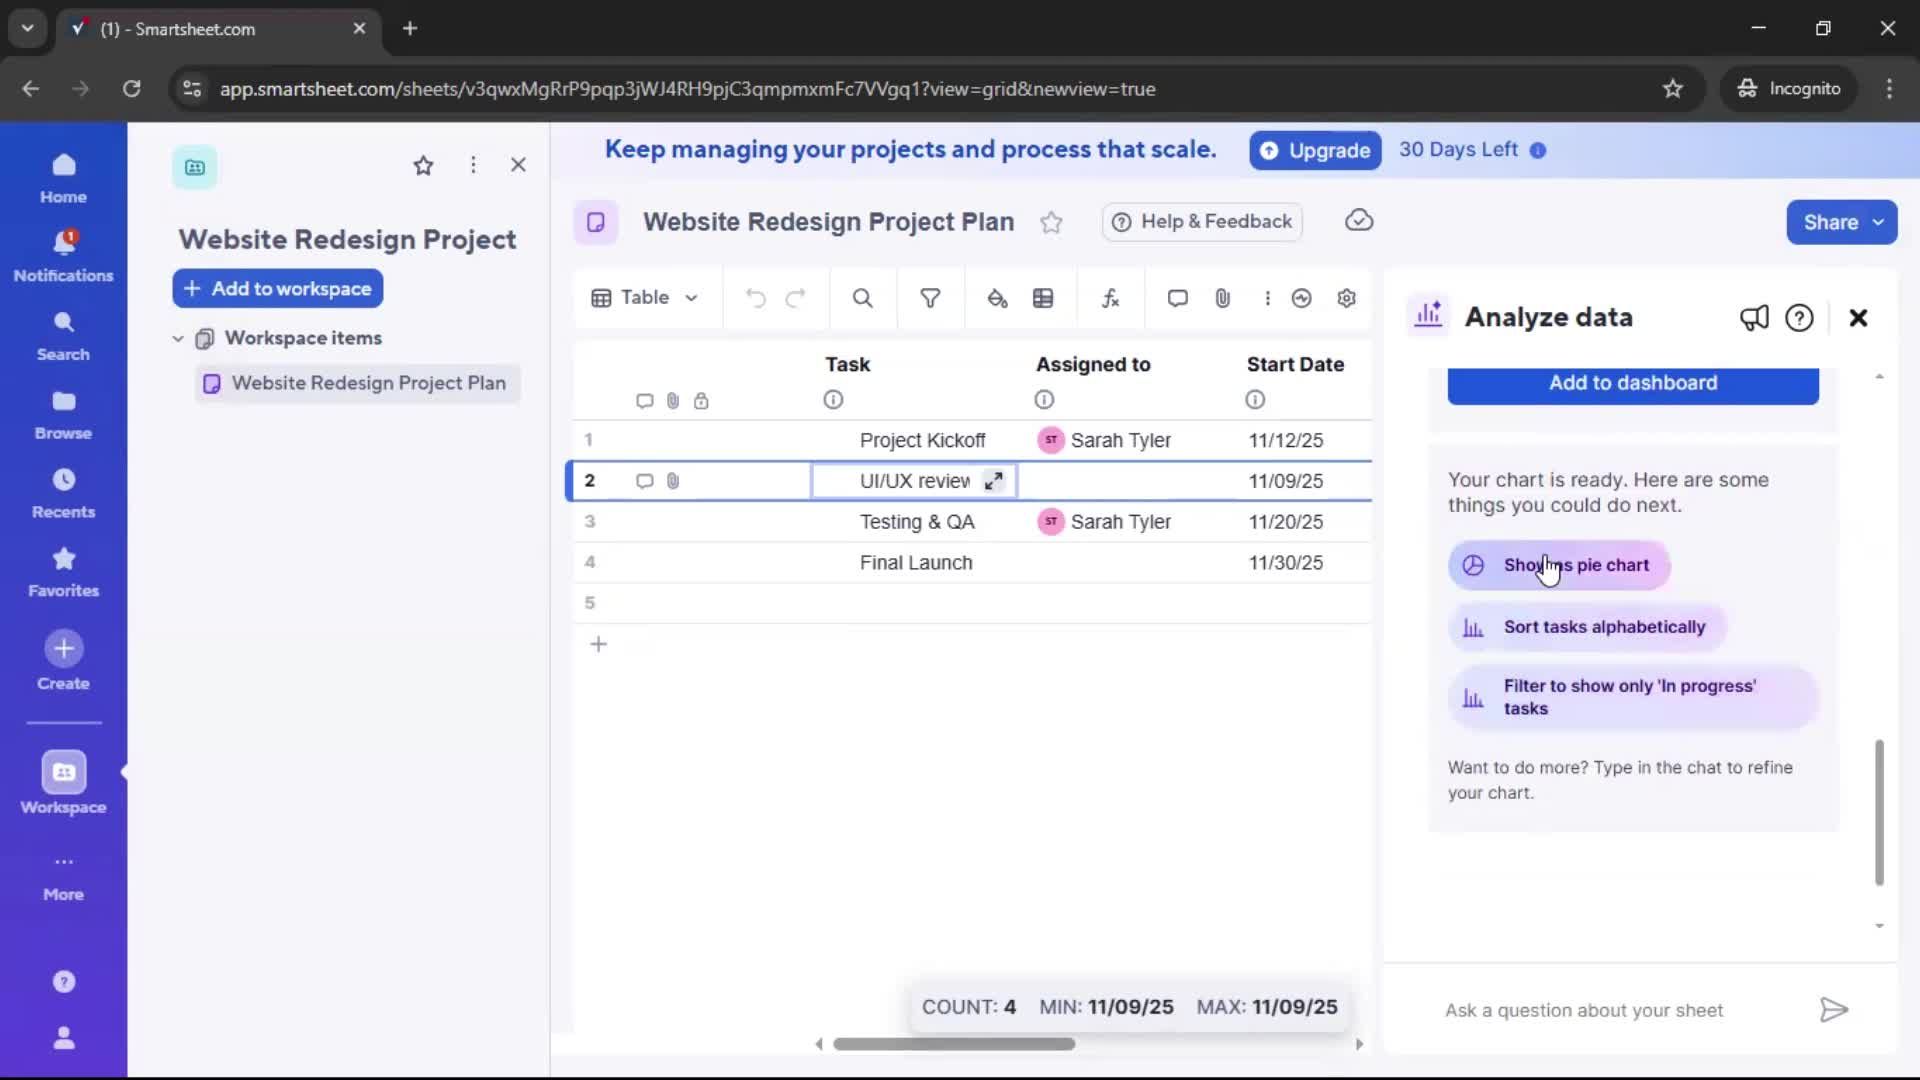Open the Automation icon in the toolbar
1920x1080 pixels.
(1301, 298)
